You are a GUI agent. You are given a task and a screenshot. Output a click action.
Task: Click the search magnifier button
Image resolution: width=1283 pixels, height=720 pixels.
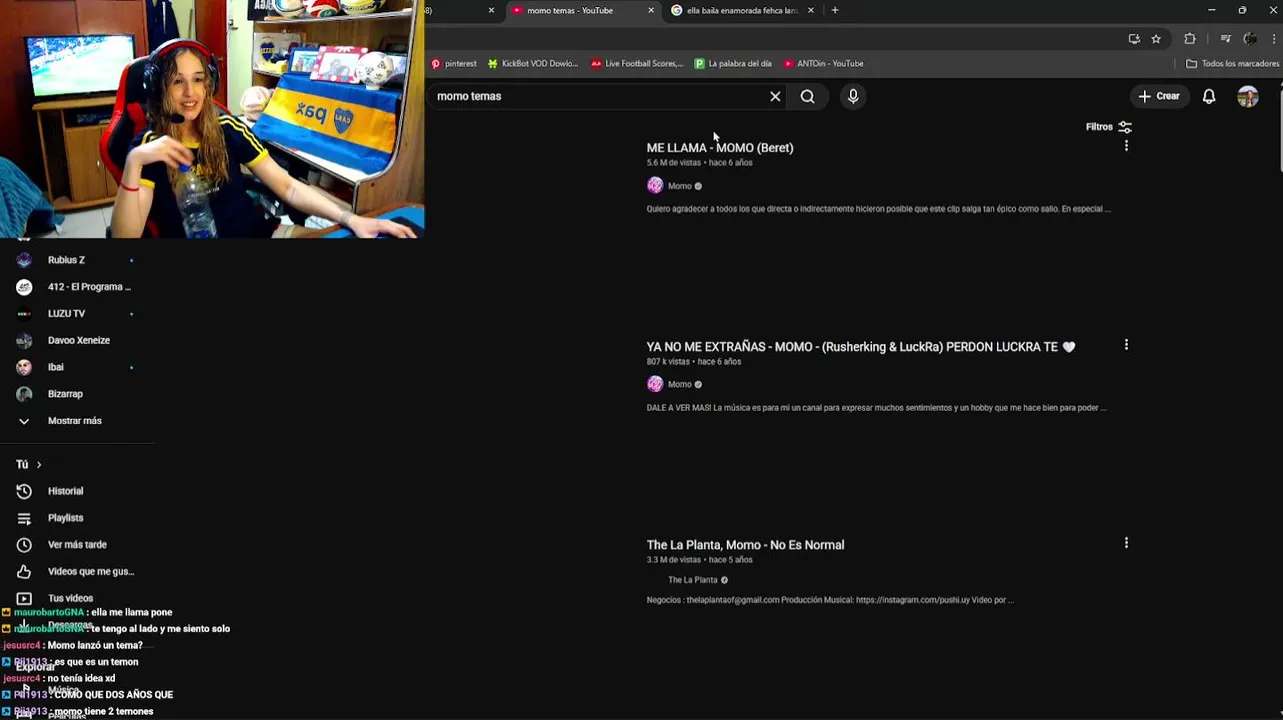(x=807, y=96)
